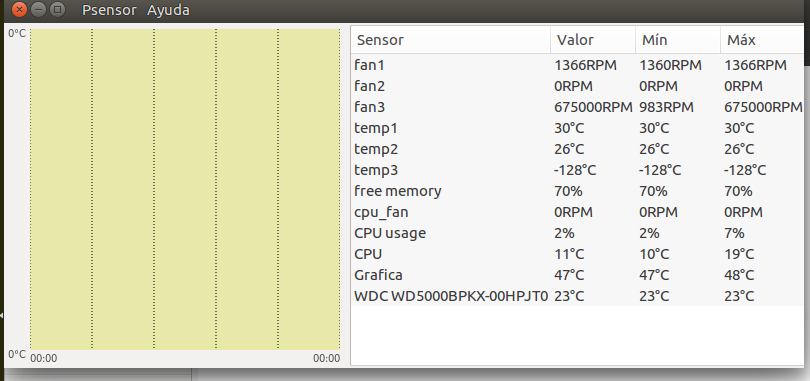
Task: Select the cpu_fan sensor row
Action: click(x=581, y=212)
